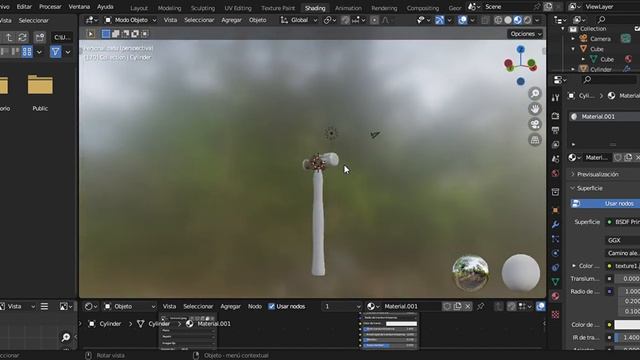The image size is (640, 360).
Task: Open the Editar menu in top bar
Action: coord(24,7)
